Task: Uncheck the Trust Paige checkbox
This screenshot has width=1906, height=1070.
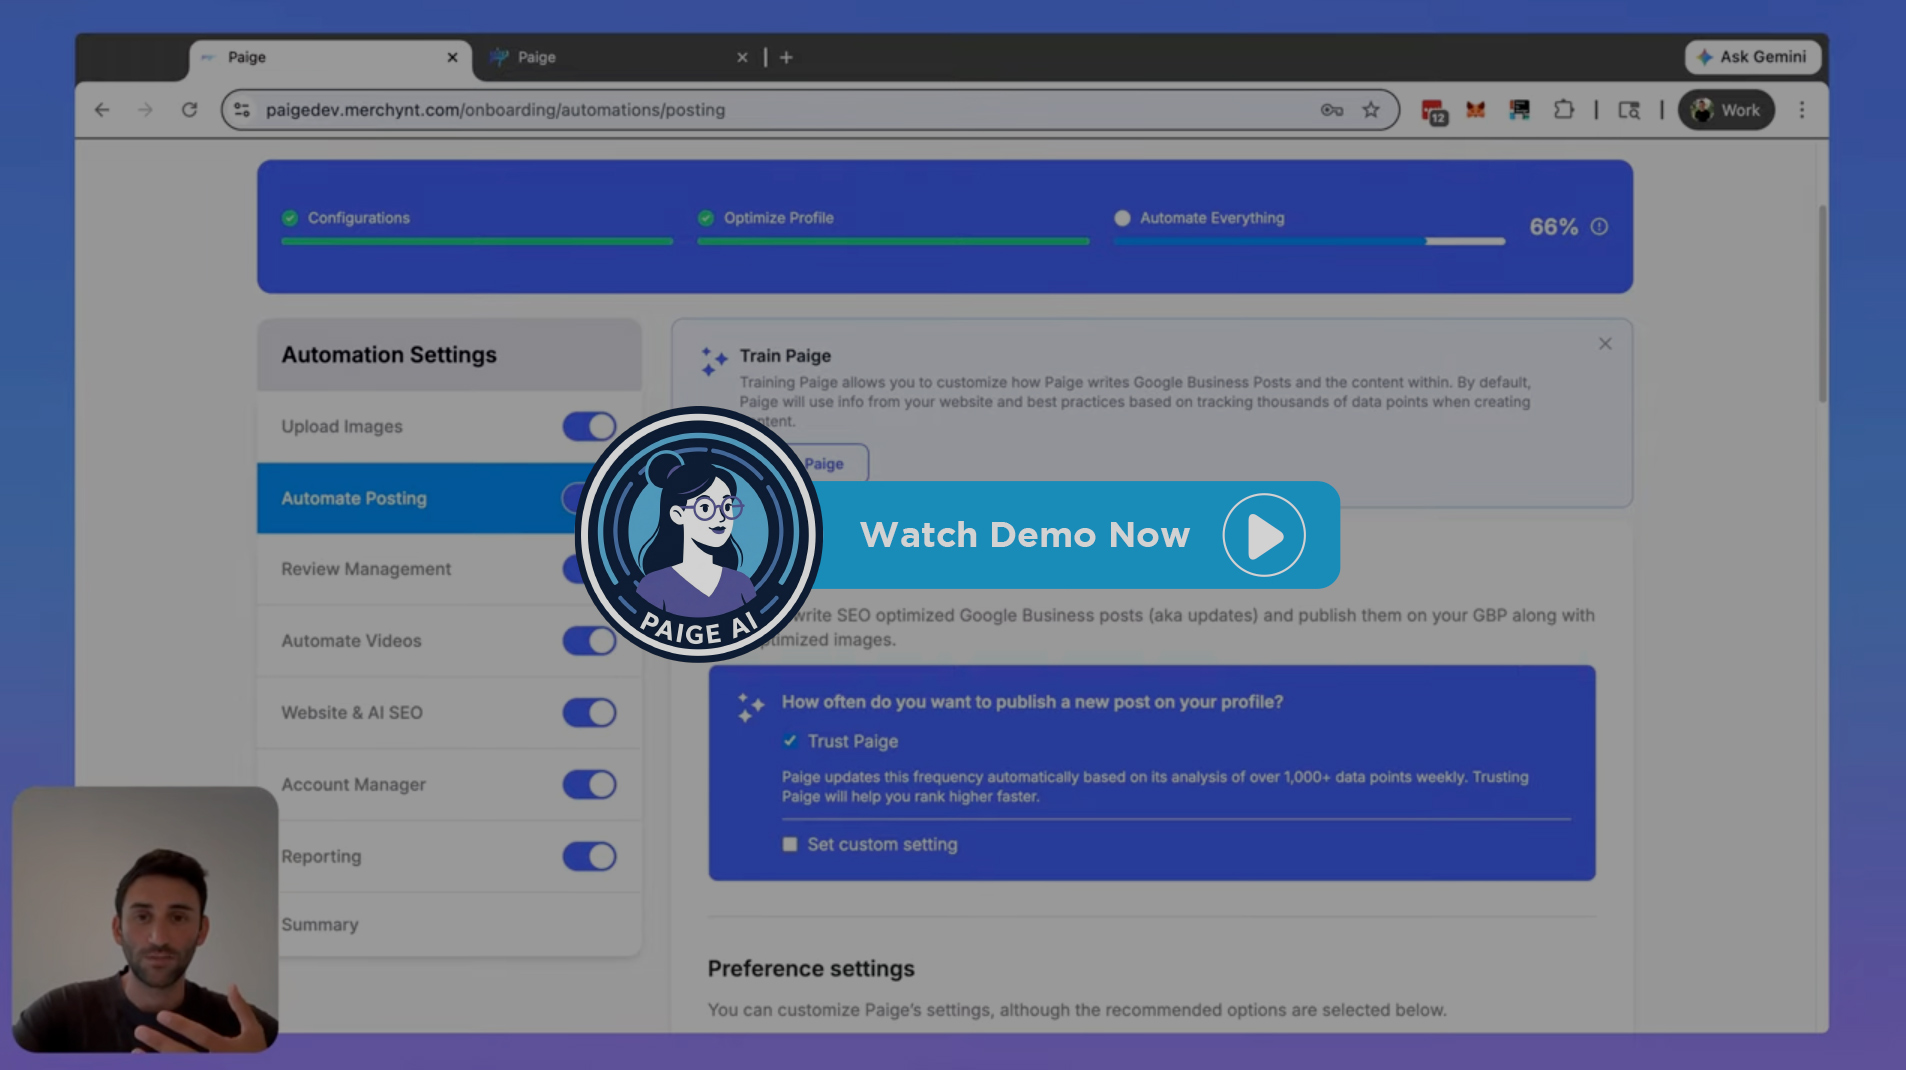Action: click(x=790, y=741)
